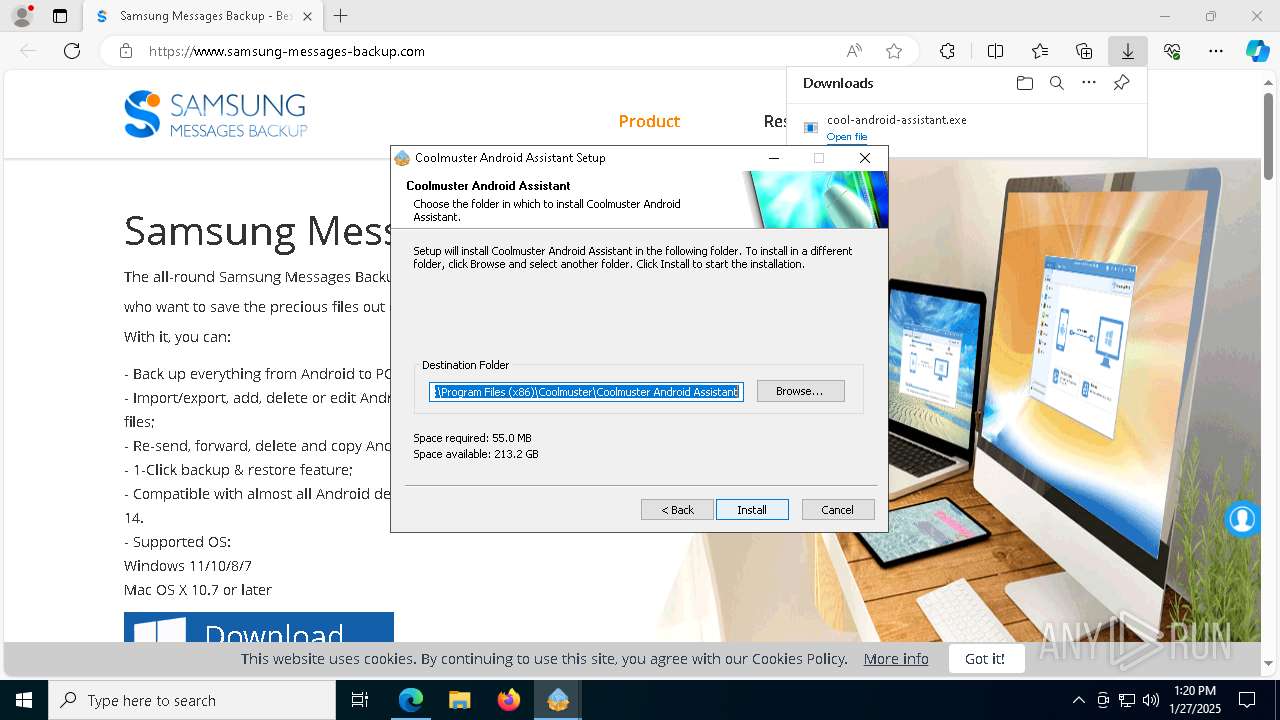Click the blue support chat icon
The width and height of the screenshot is (1280, 720).
click(1242, 519)
